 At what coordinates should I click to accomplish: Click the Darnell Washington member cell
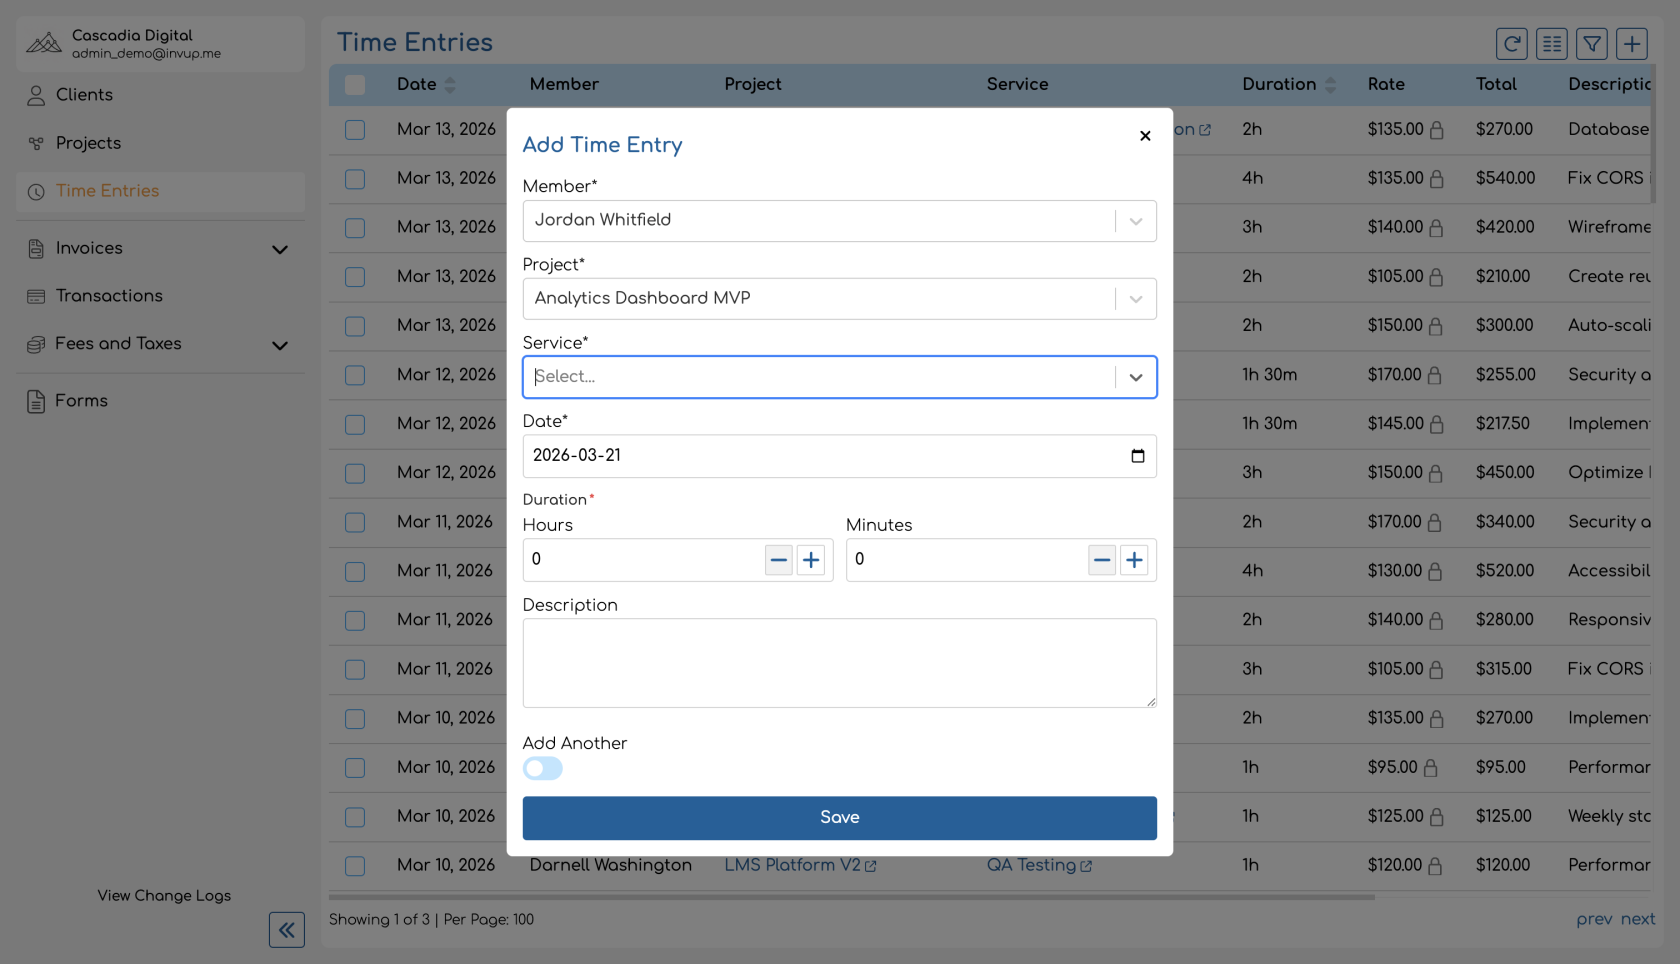[611, 865]
